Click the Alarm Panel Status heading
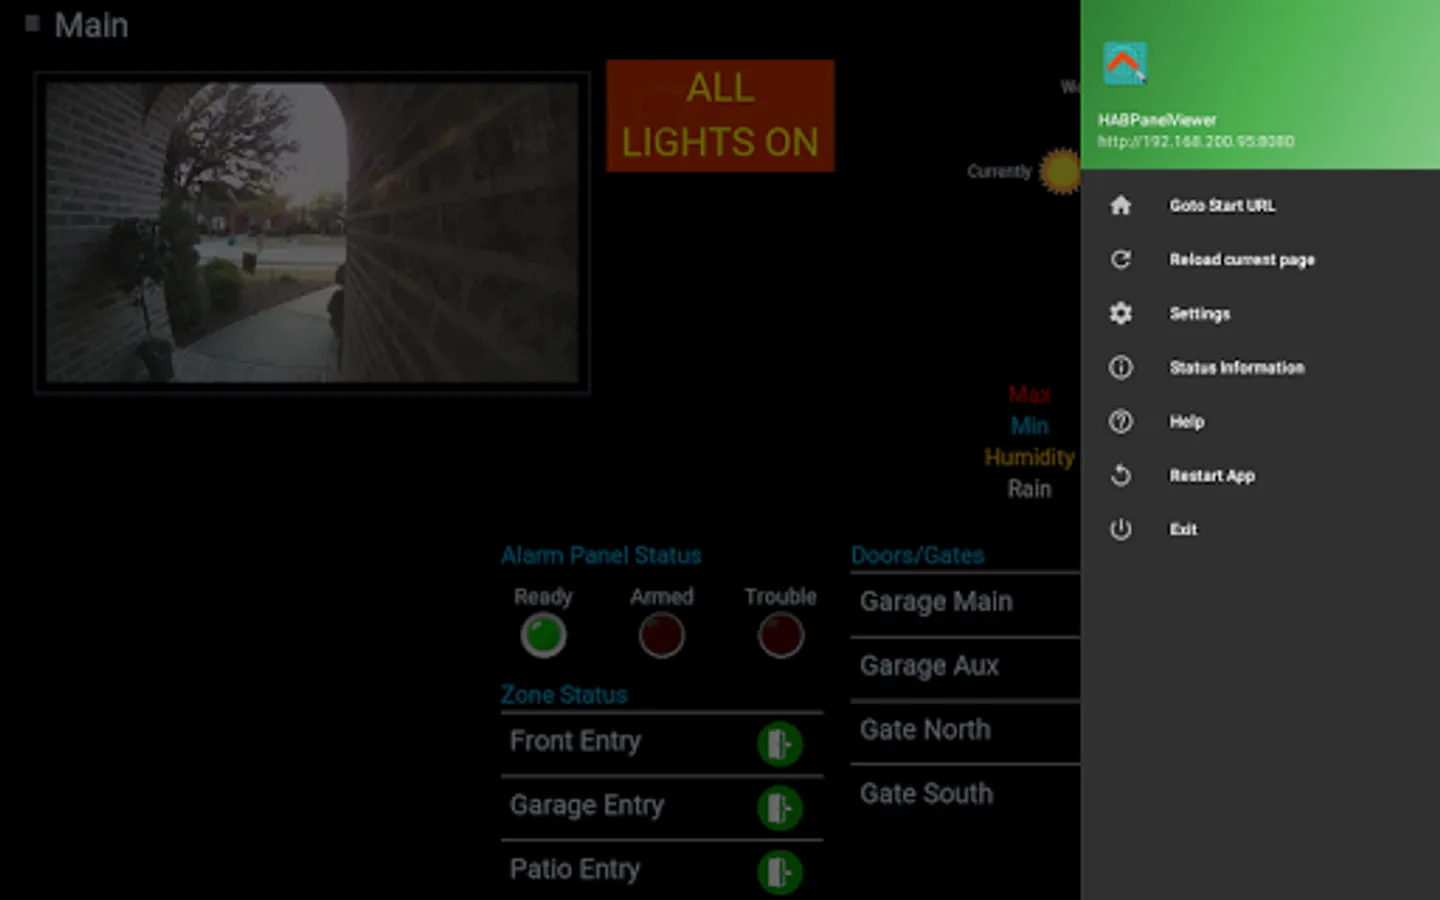This screenshot has height=900, width=1440. tap(601, 555)
